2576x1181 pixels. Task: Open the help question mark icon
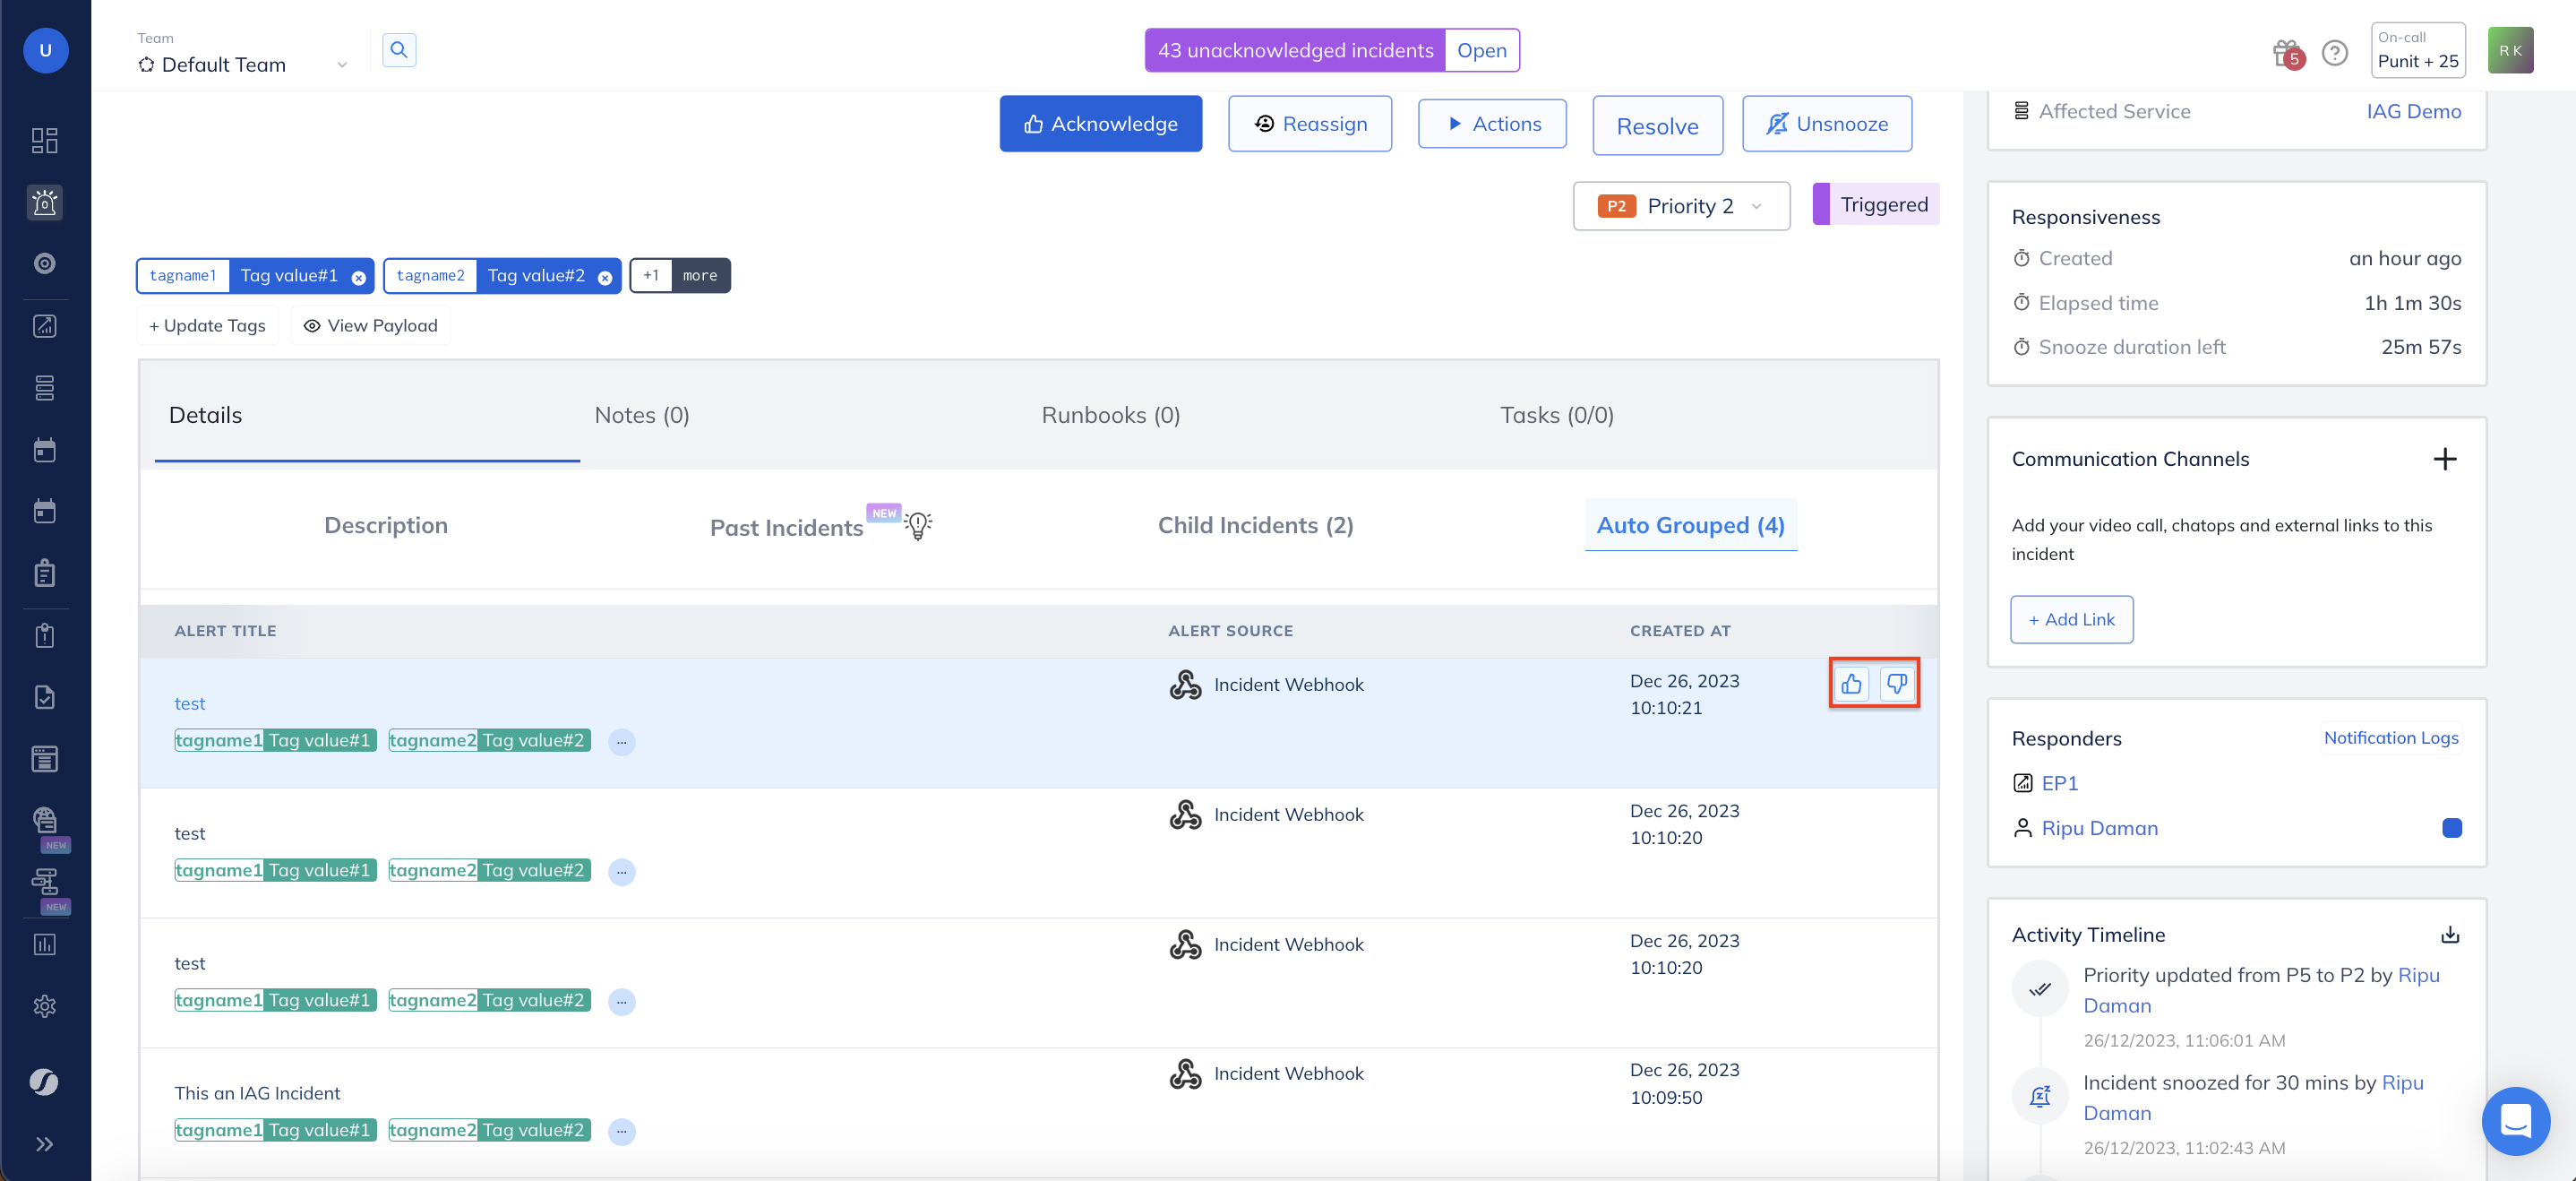click(2334, 52)
